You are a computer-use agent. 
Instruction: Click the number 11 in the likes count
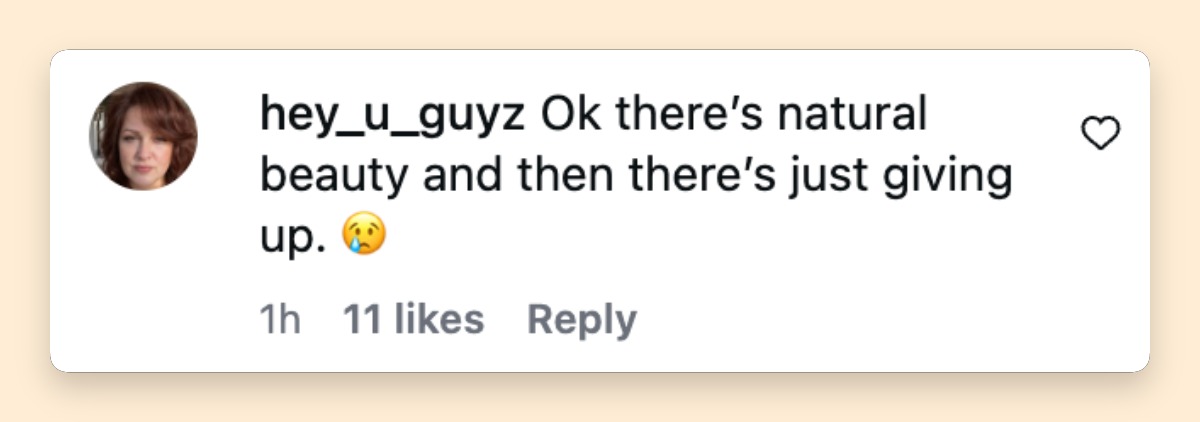pos(360,320)
